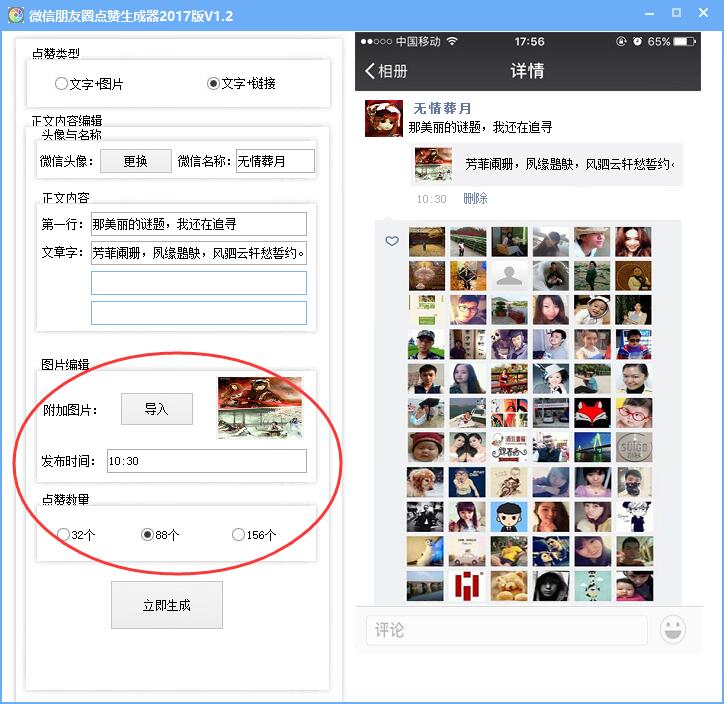
Task: Click the 立即生成 generate button
Action: (166, 605)
